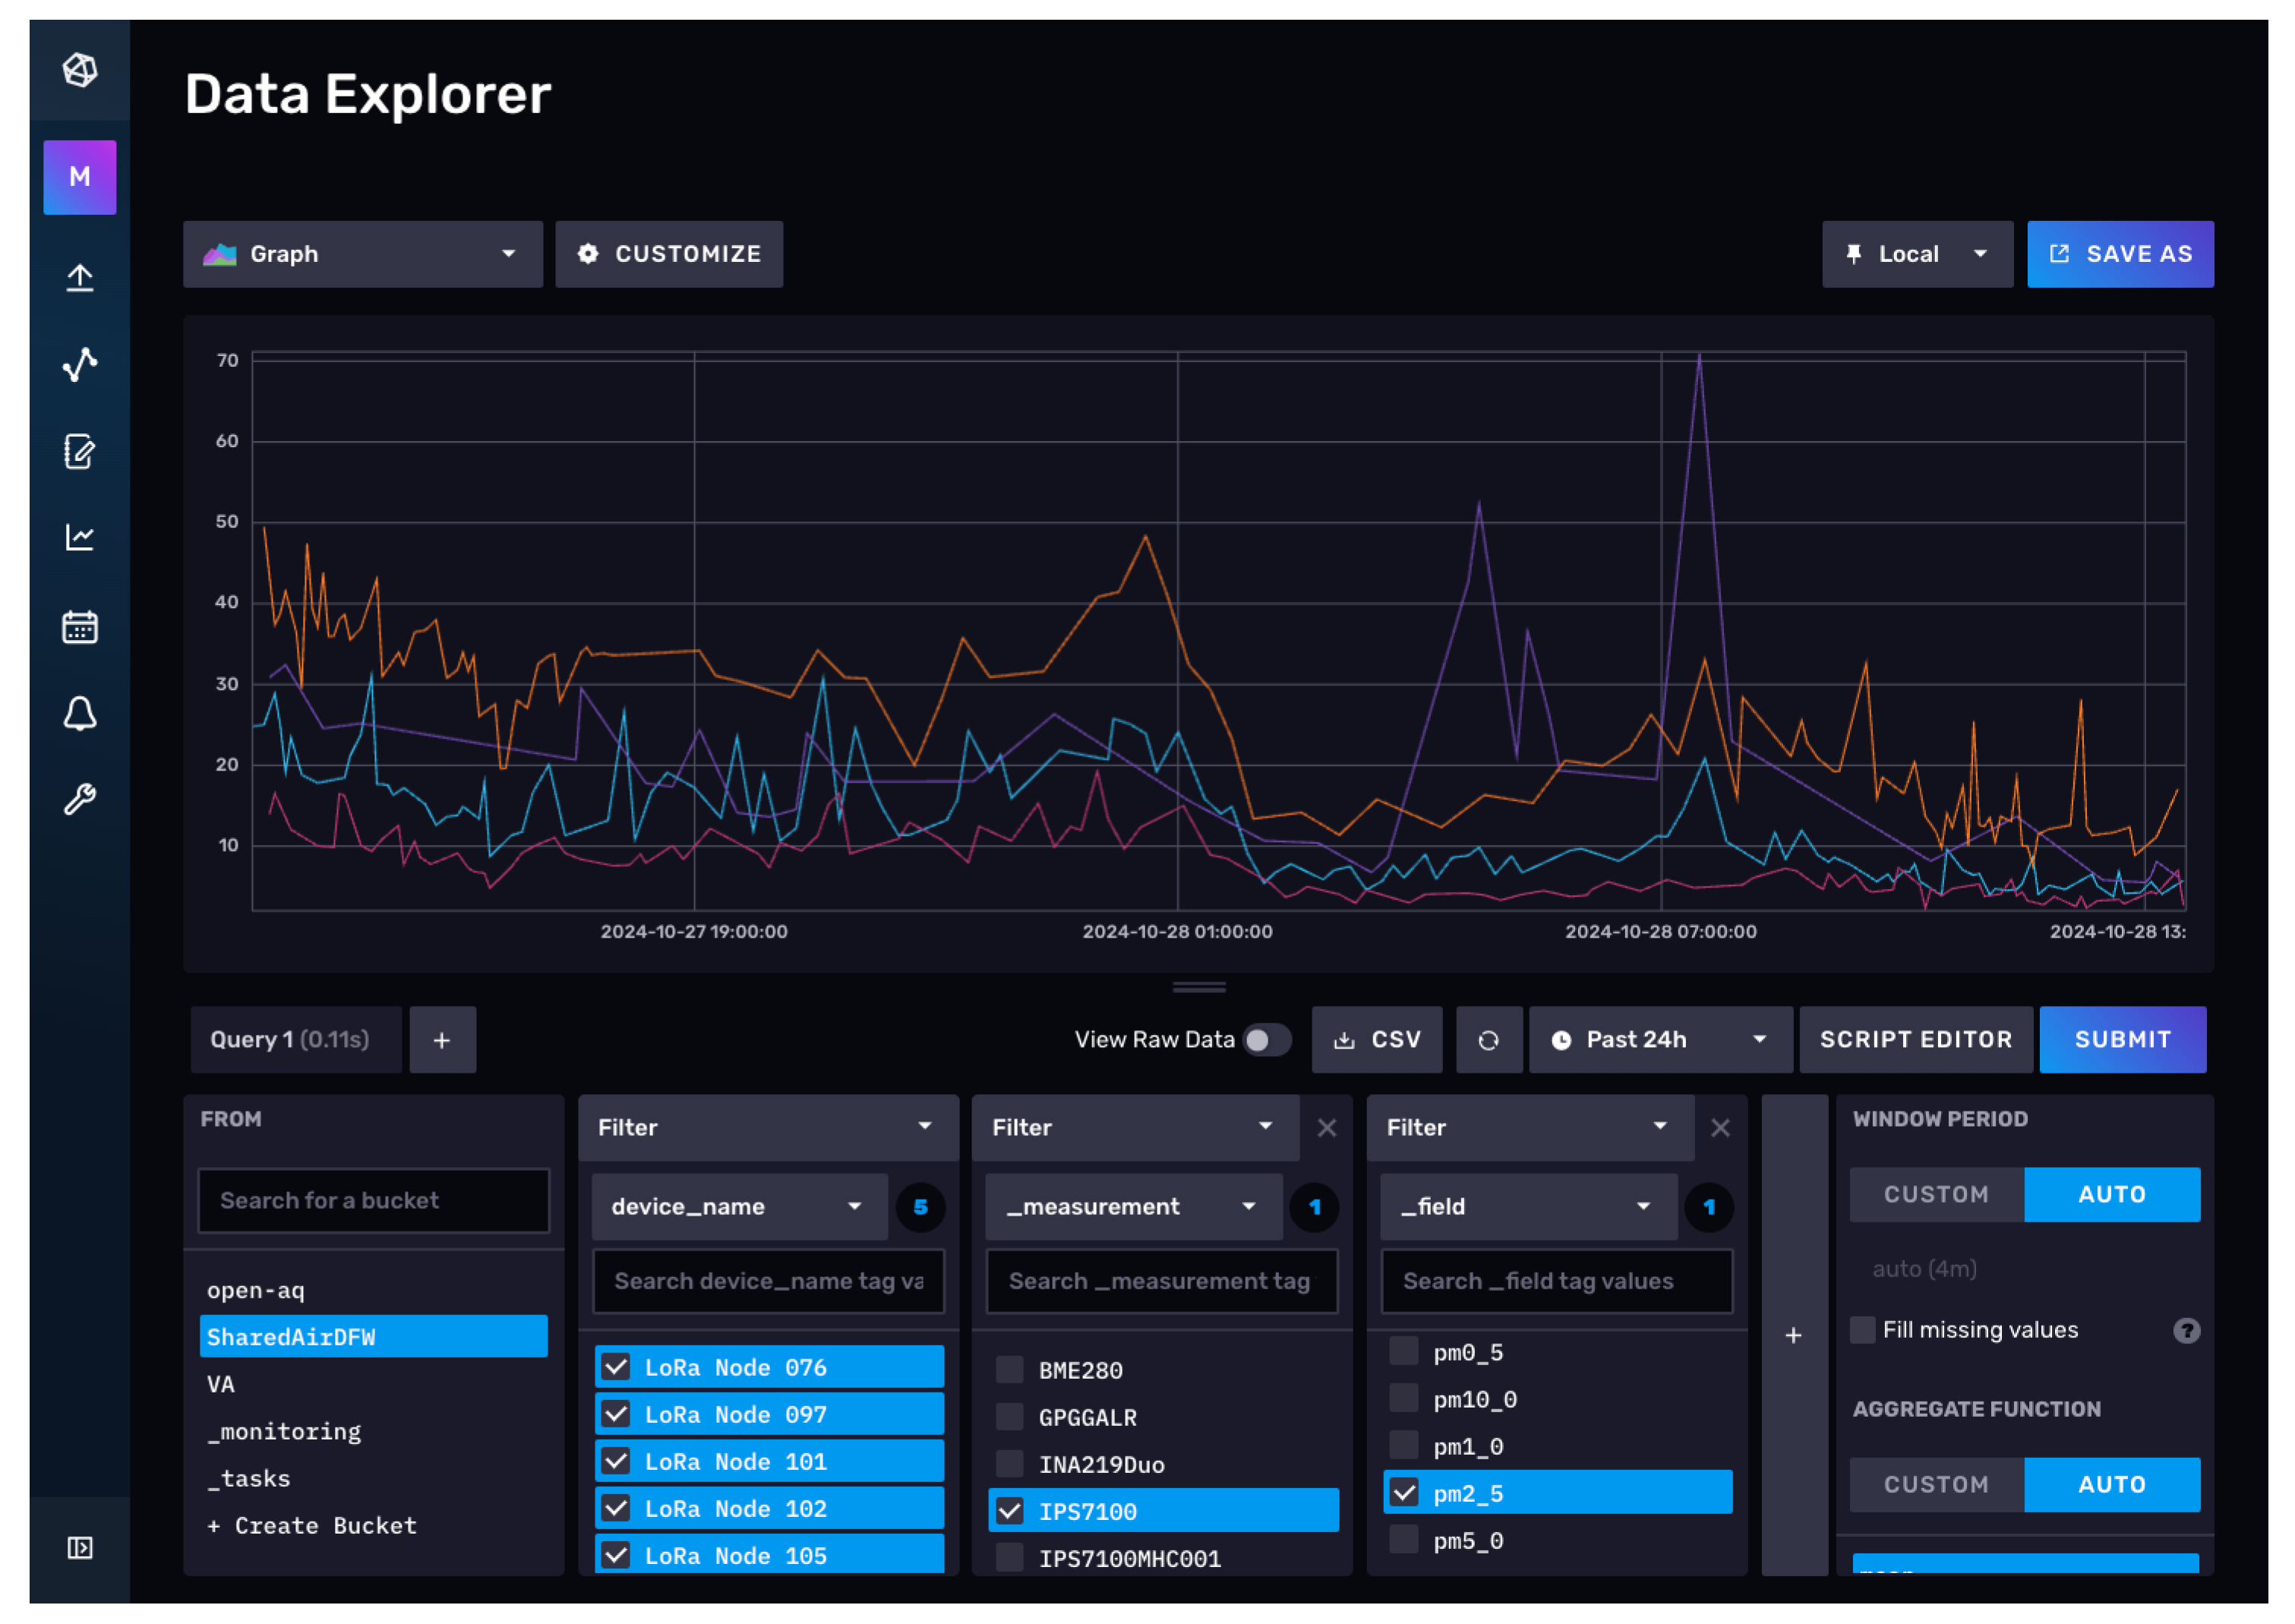Open the Local timezone dropdown

pyautogui.click(x=1917, y=254)
